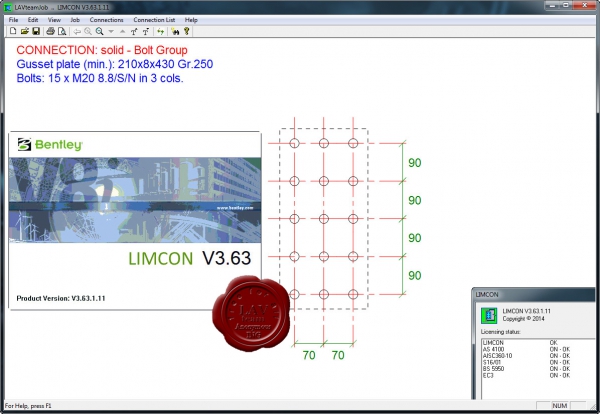Select the "Bolts: 15 x M20 8.8/S/N in 3 cols." line
Screen dimensions: 600x414
100,78
